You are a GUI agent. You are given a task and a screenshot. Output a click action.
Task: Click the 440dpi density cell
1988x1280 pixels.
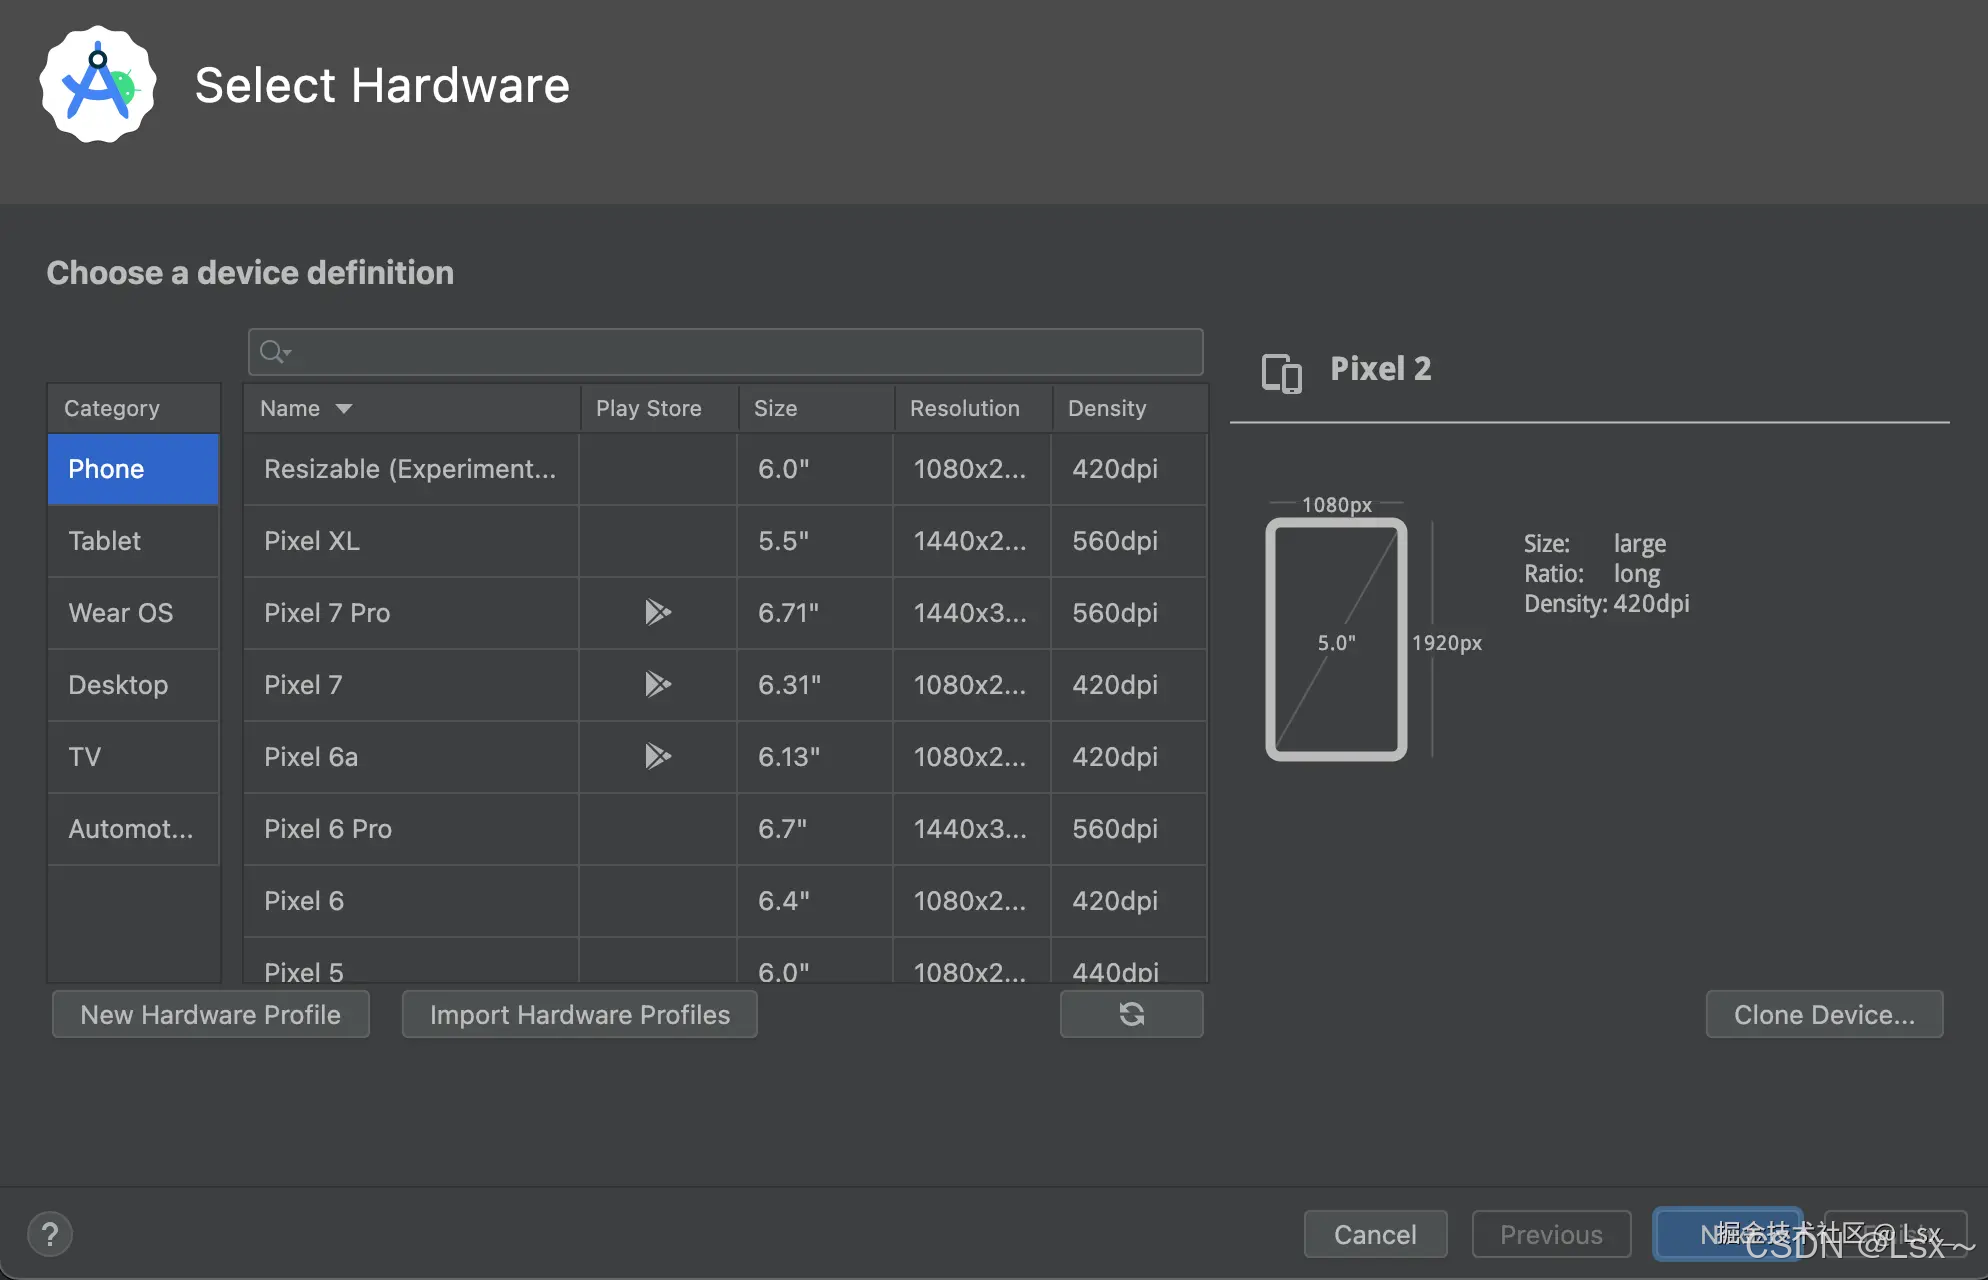coord(1129,961)
